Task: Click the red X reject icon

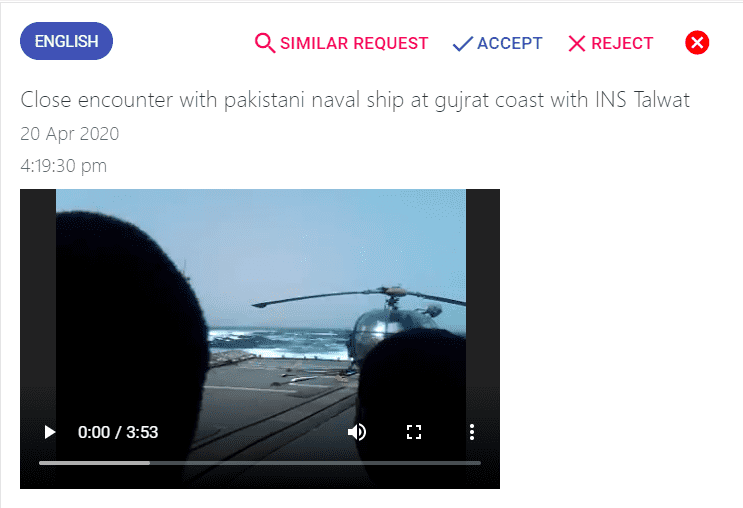Action: coord(577,44)
